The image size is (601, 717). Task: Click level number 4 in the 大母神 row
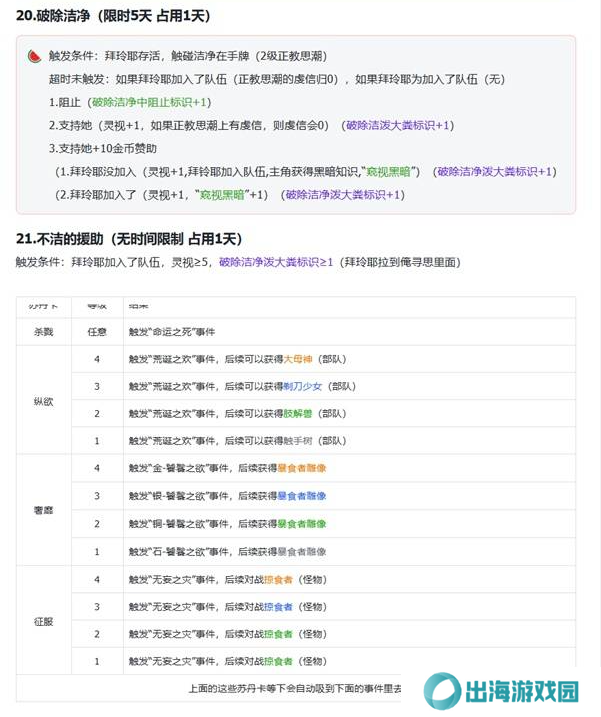click(x=97, y=359)
